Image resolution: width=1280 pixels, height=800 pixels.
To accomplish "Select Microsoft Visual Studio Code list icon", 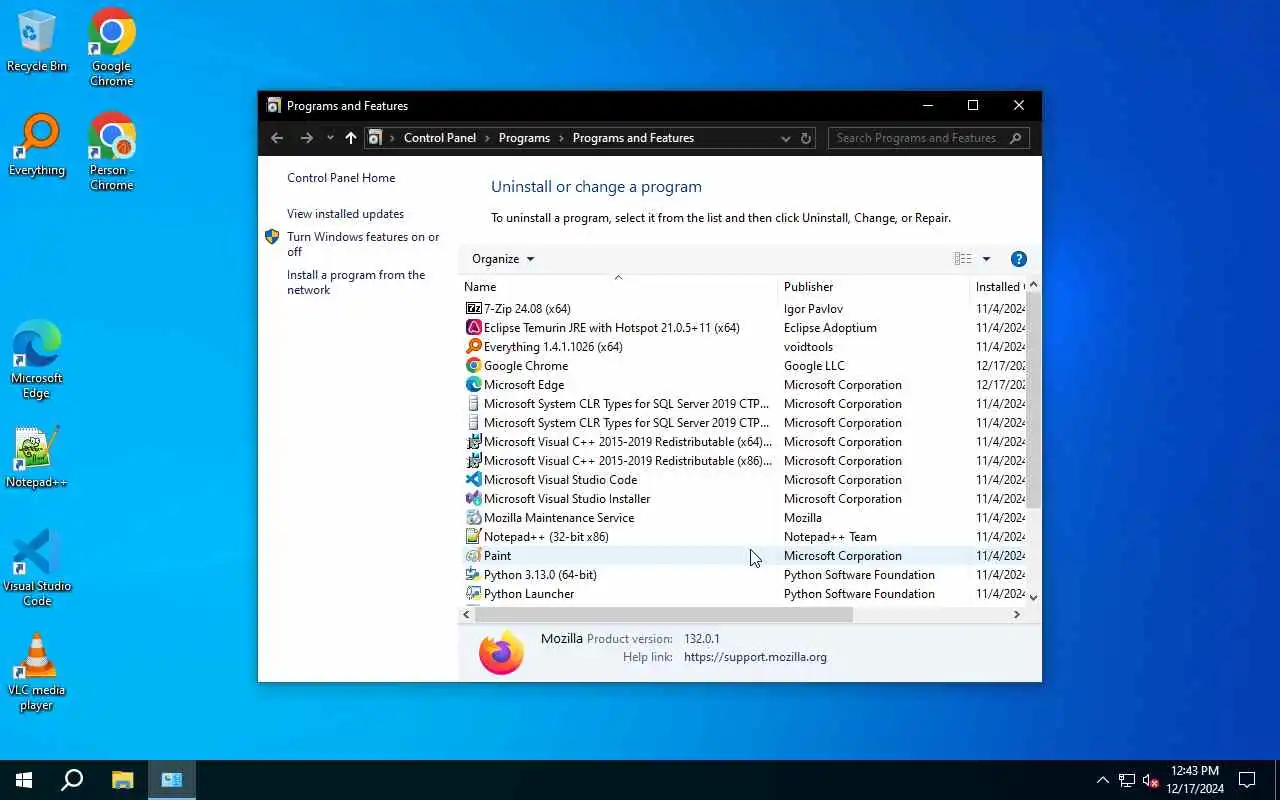I will pos(474,480).
